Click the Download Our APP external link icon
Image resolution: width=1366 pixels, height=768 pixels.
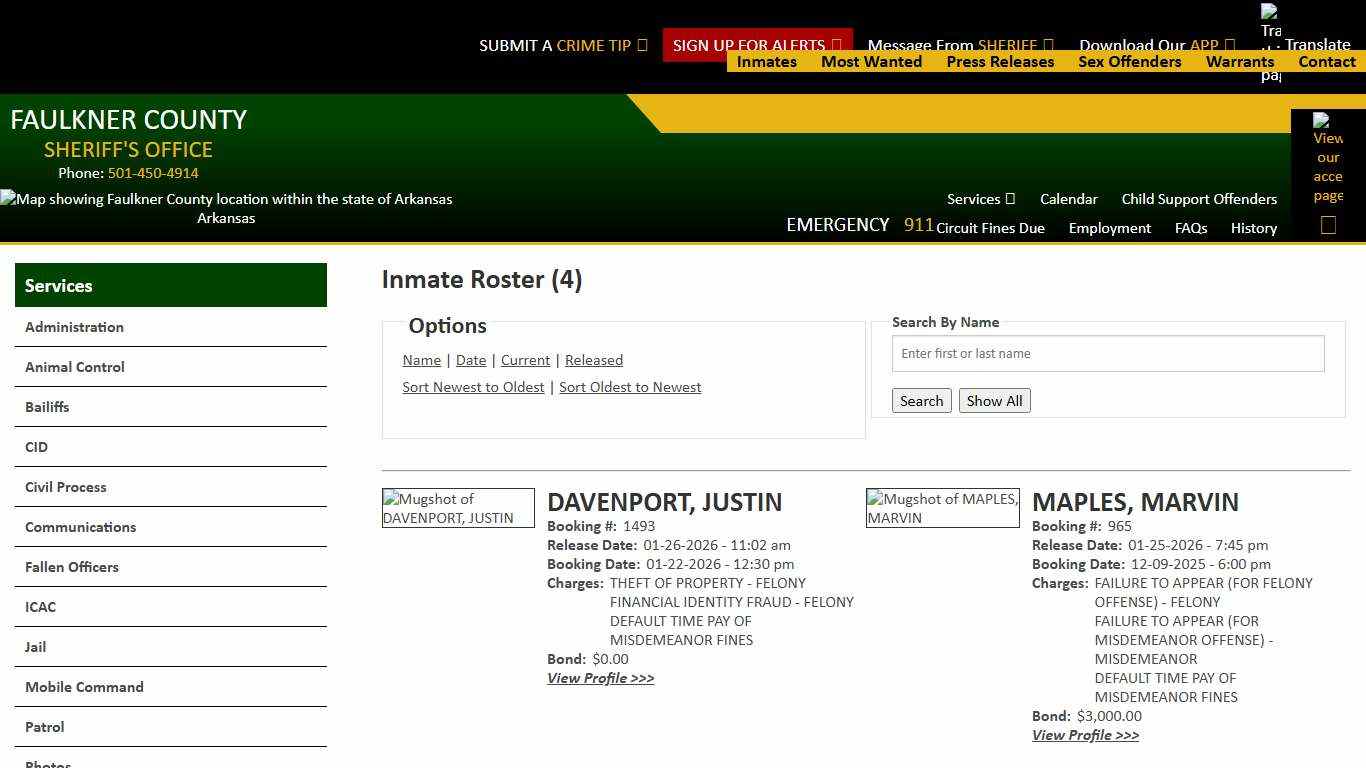coord(1230,45)
